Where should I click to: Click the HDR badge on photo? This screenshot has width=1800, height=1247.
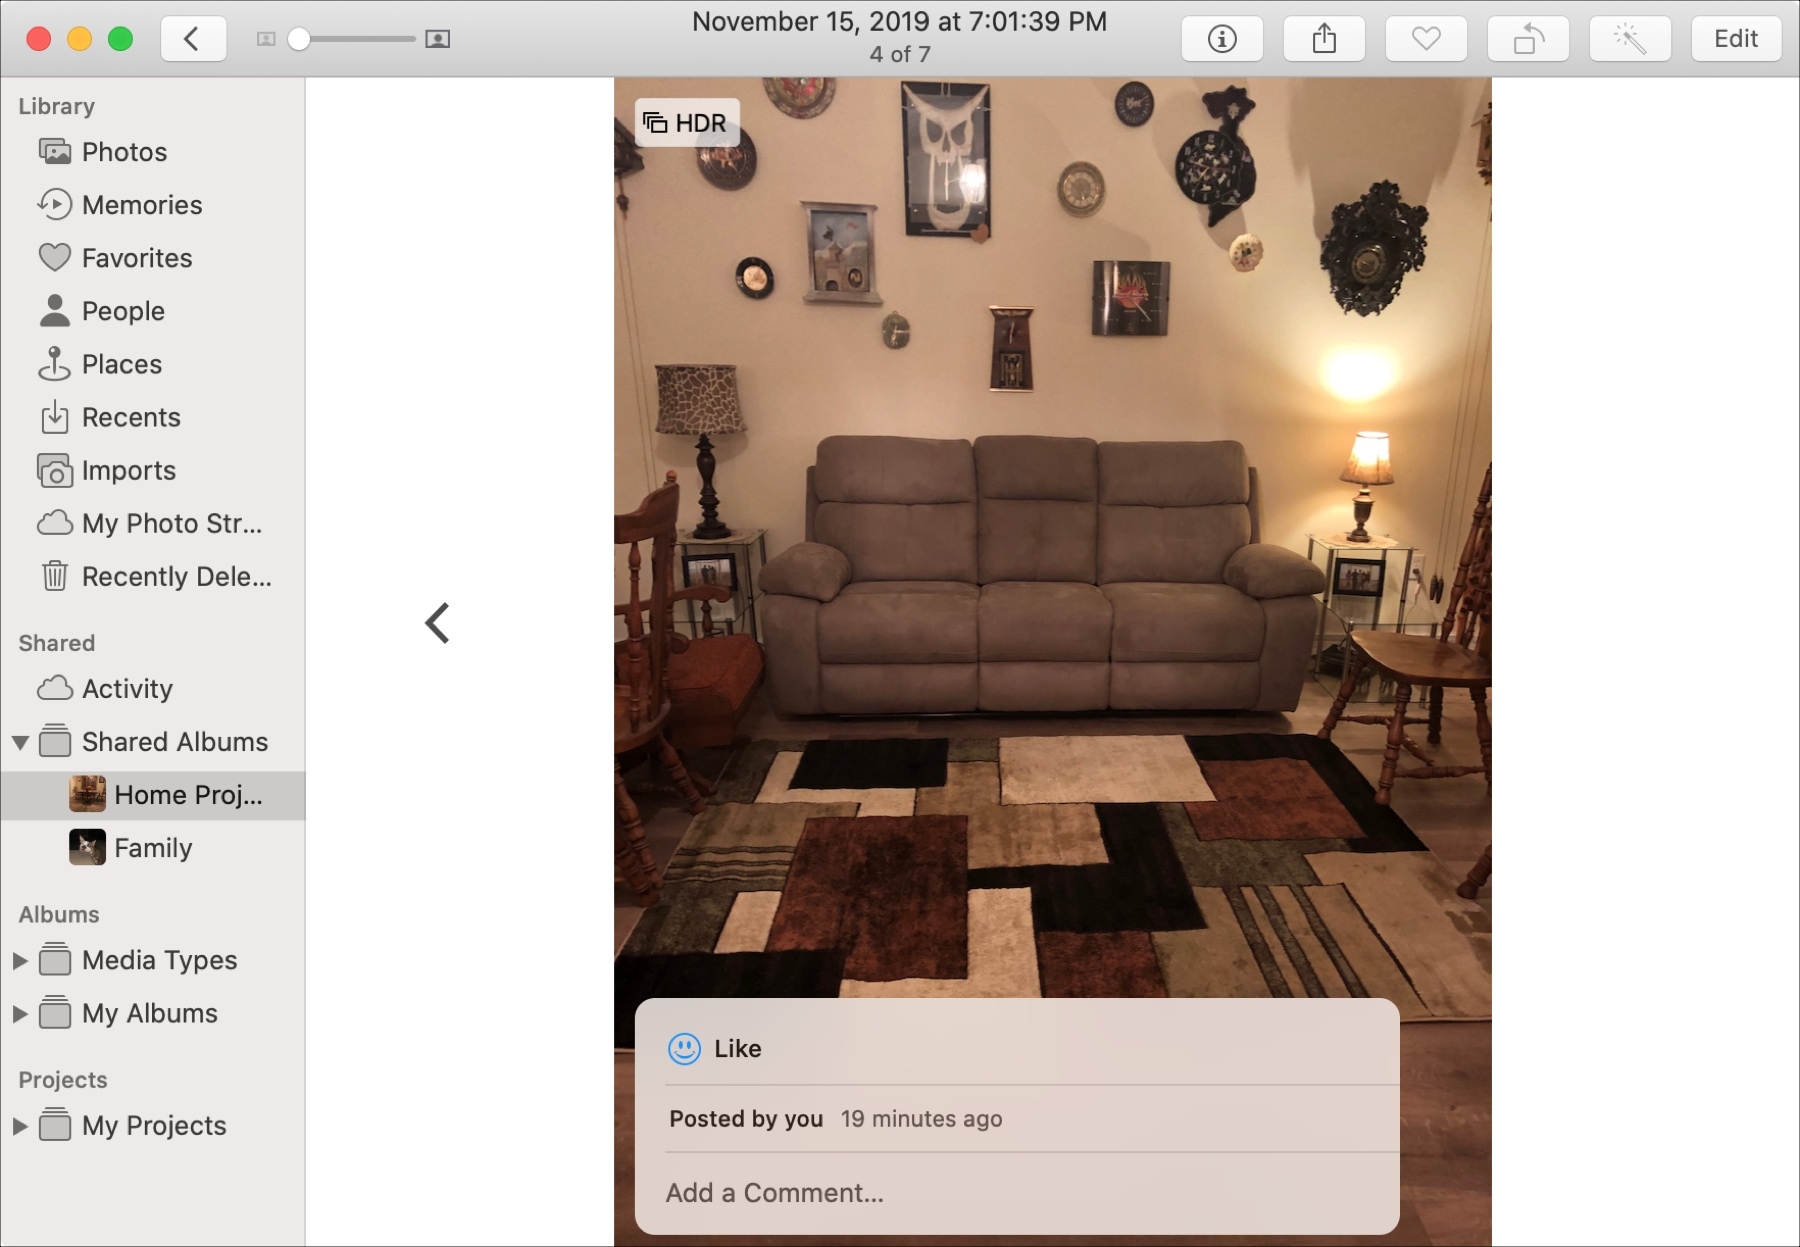pyautogui.click(x=687, y=123)
